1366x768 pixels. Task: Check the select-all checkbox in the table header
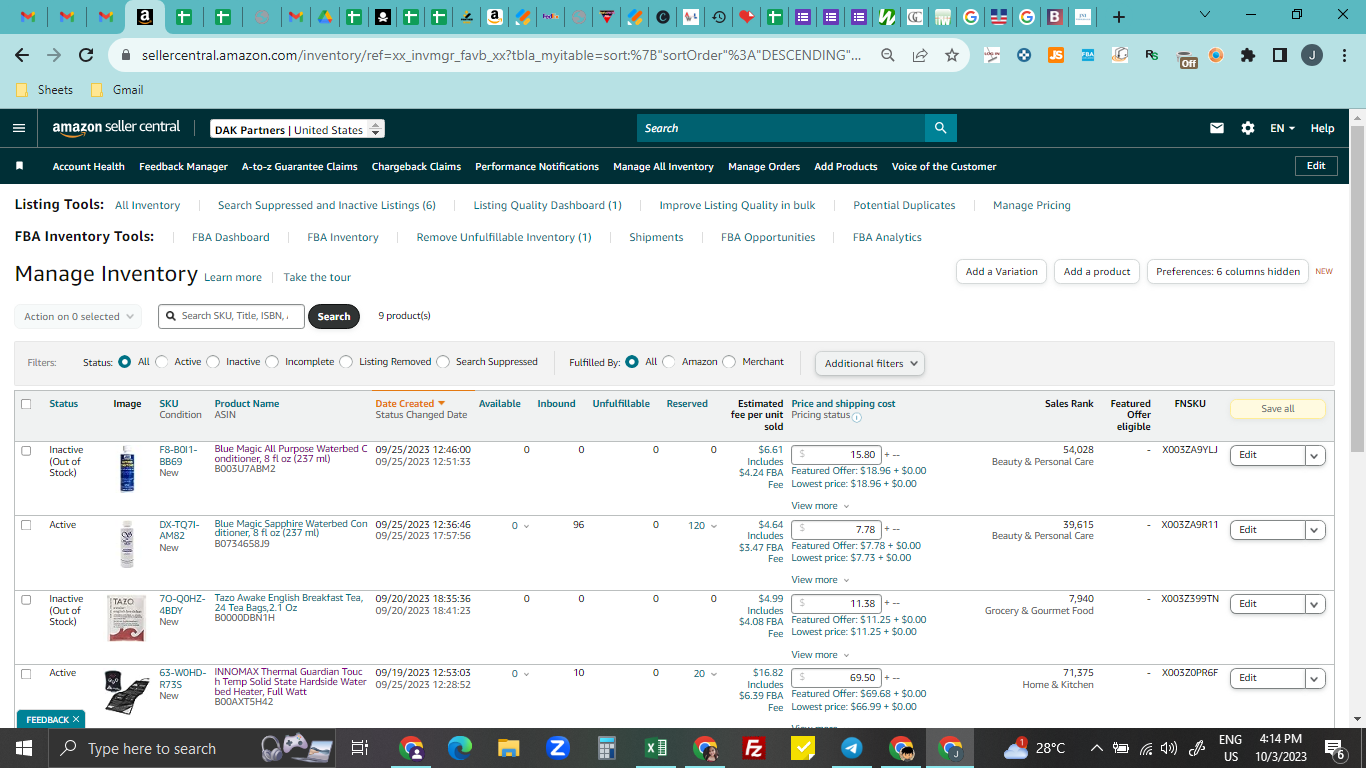coord(26,404)
